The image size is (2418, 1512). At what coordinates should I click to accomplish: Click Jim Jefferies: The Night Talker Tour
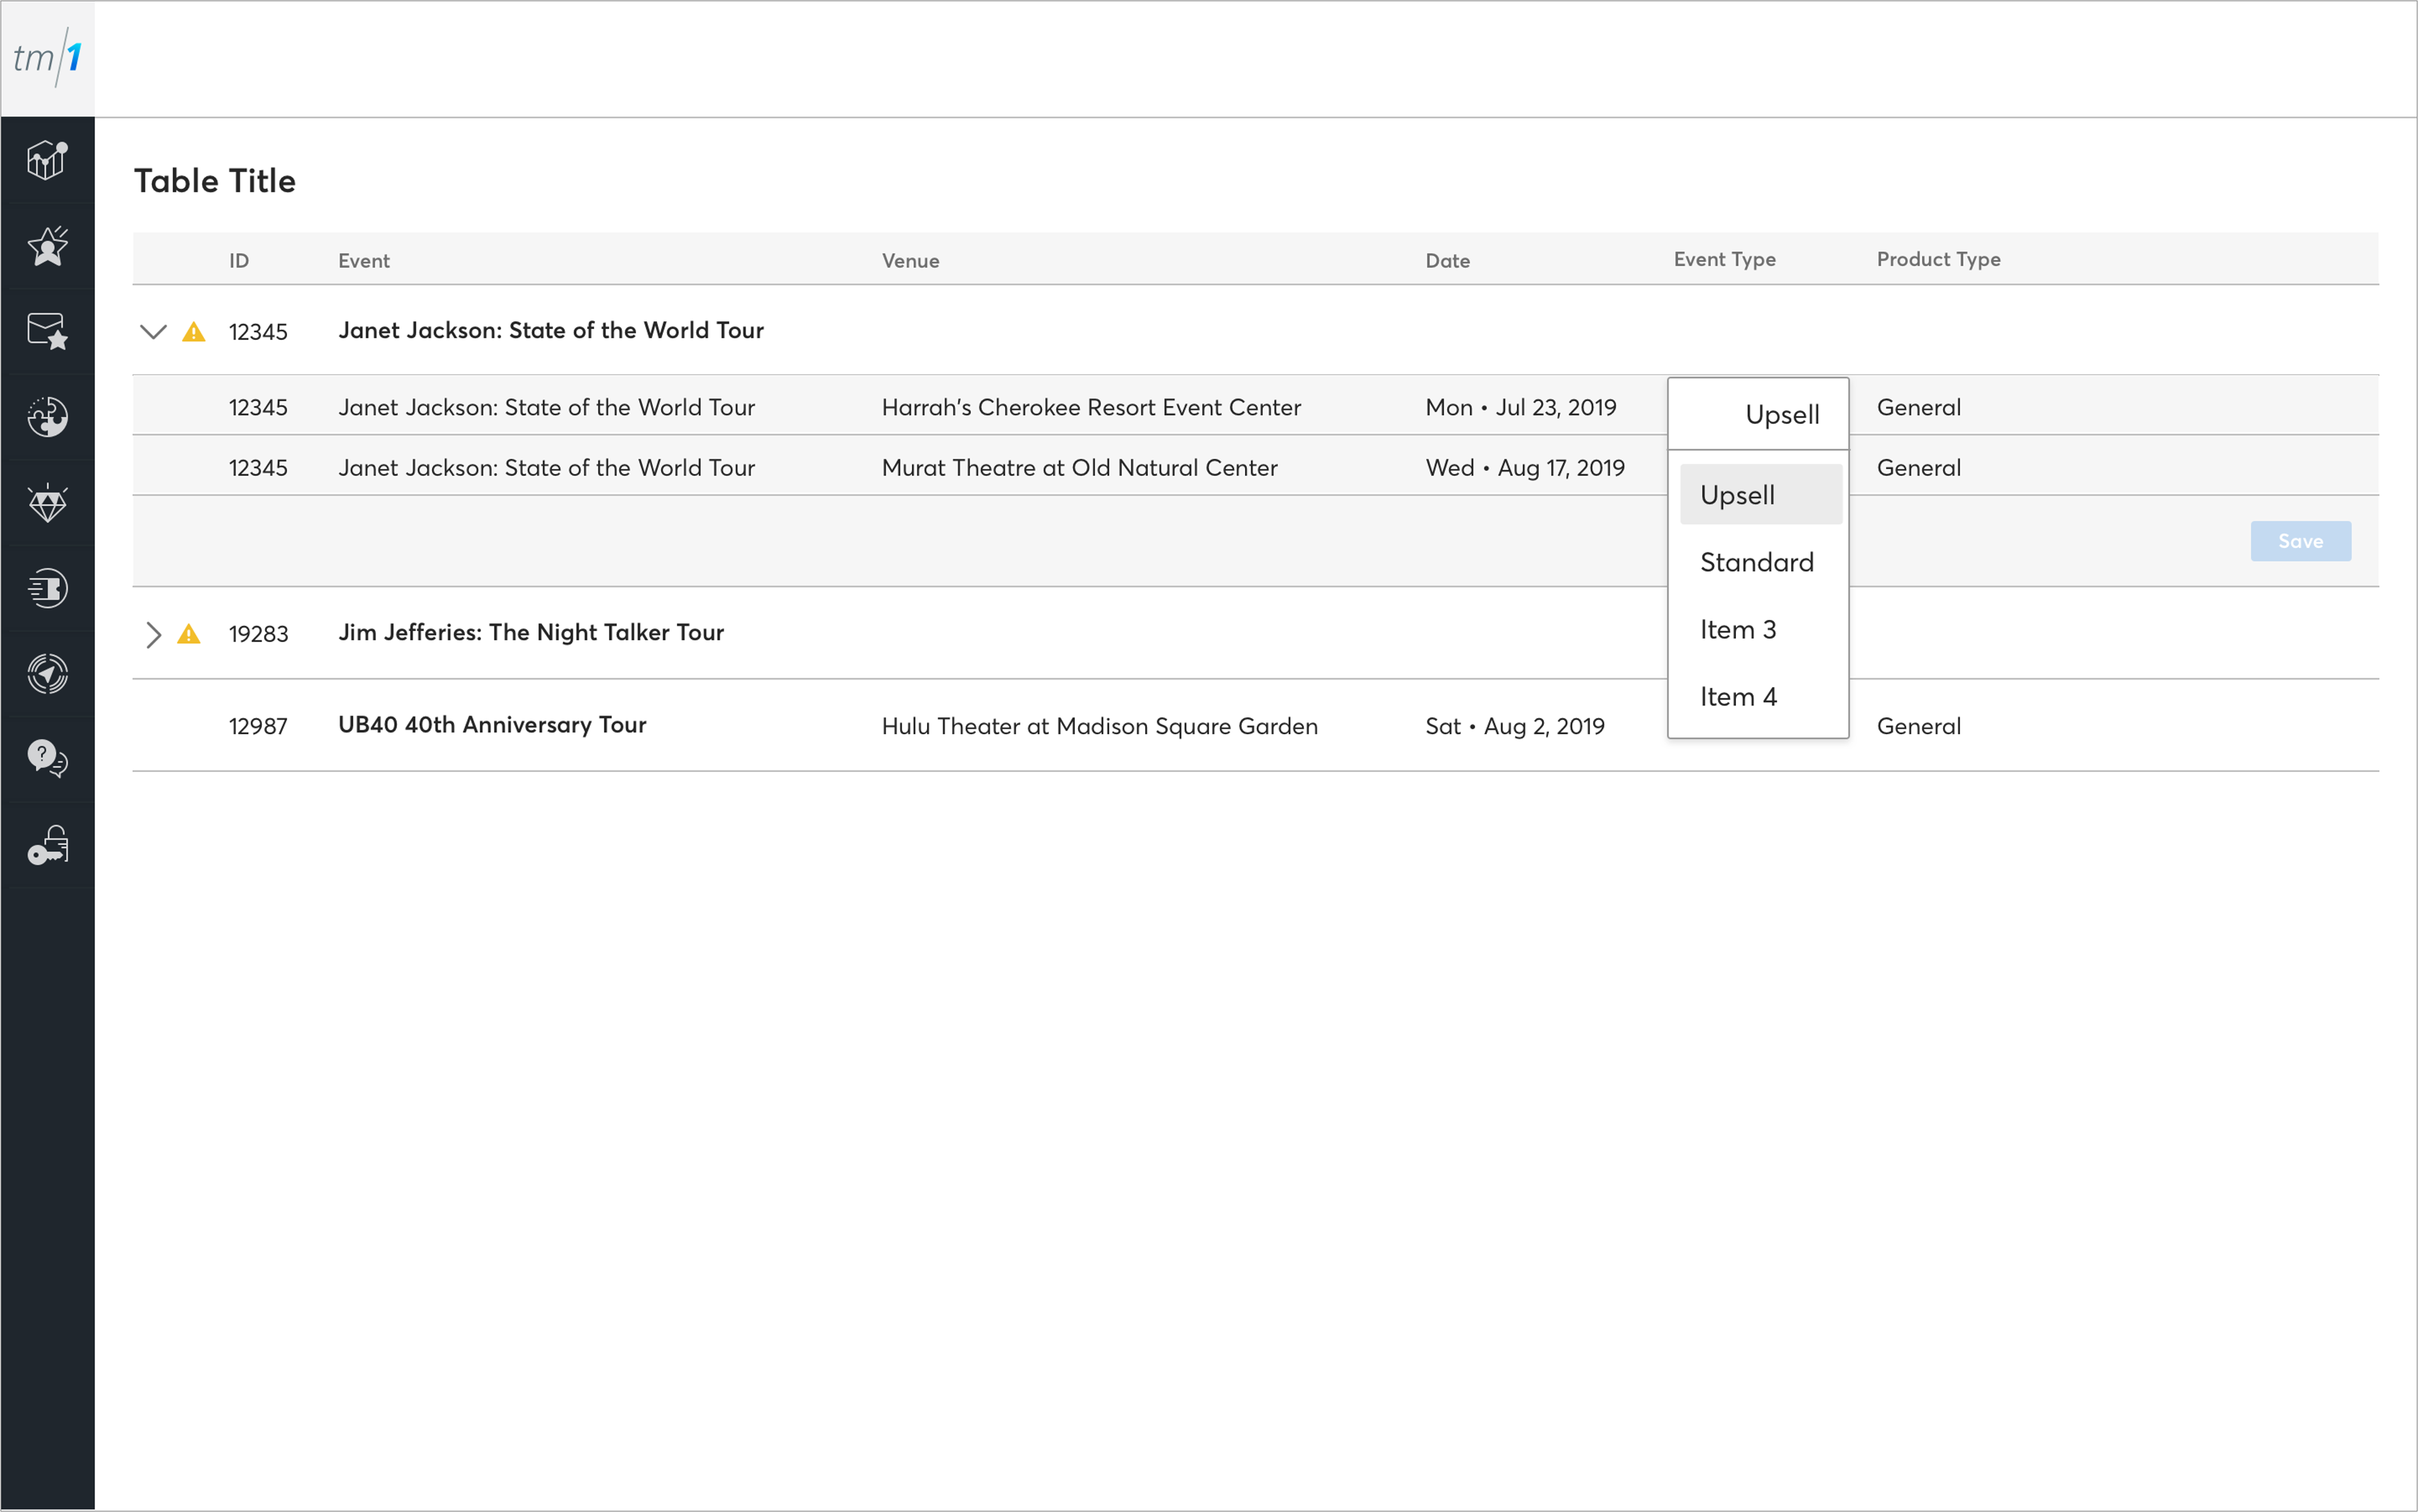tap(531, 632)
